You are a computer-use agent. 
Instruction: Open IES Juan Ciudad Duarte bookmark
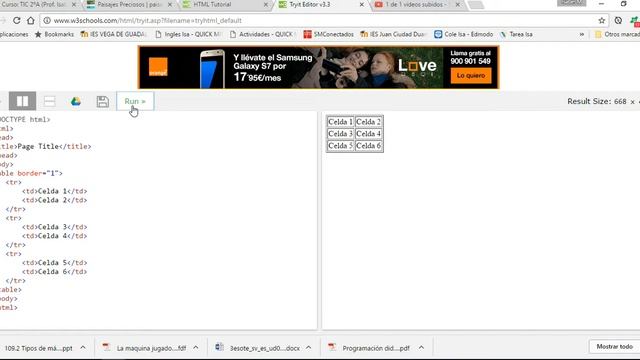coord(393,34)
